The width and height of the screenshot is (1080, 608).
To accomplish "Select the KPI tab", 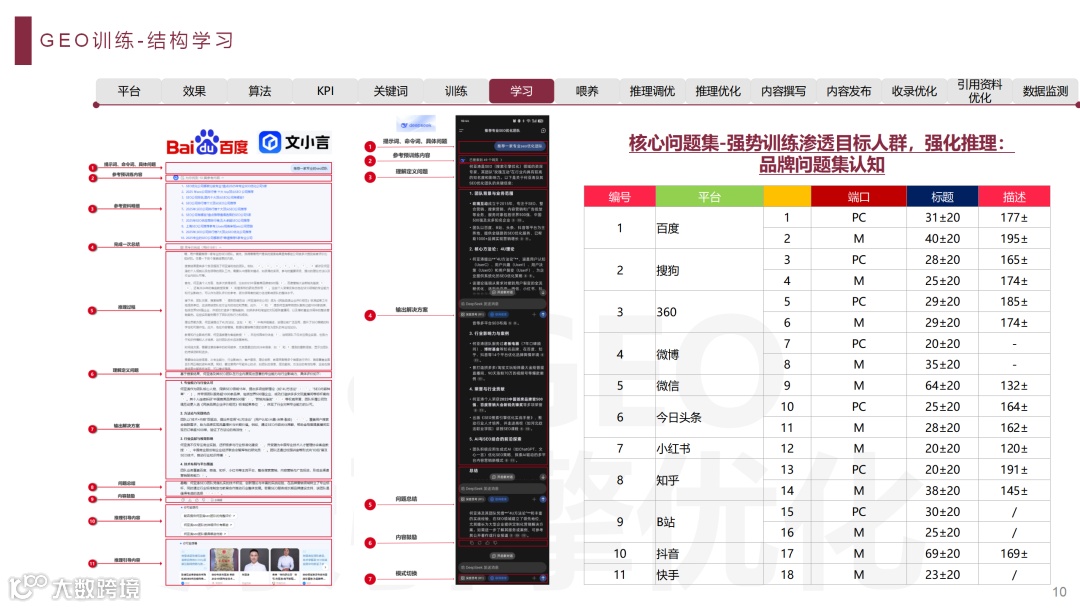I will [x=325, y=91].
